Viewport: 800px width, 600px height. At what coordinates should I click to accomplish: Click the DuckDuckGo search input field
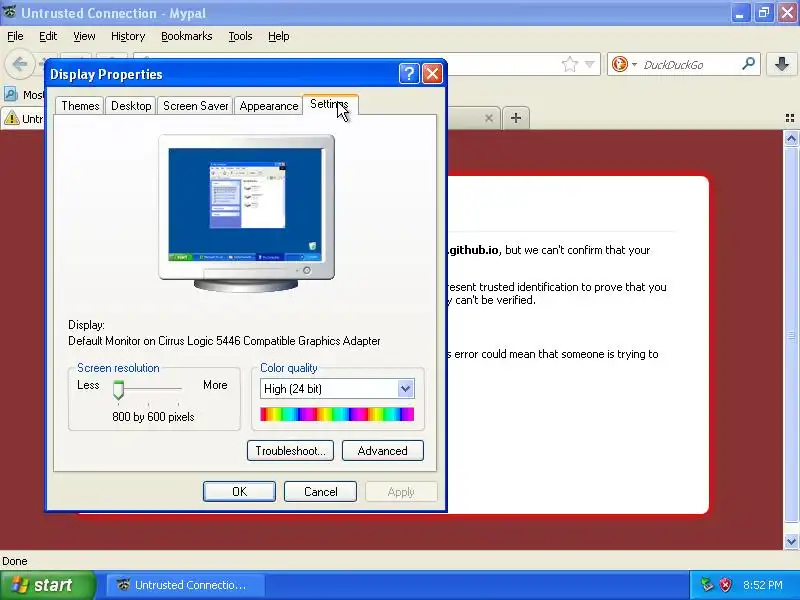coord(689,64)
